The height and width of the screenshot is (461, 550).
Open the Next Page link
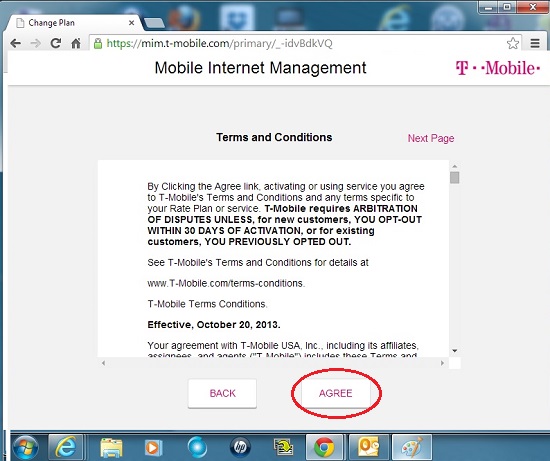pos(431,138)
